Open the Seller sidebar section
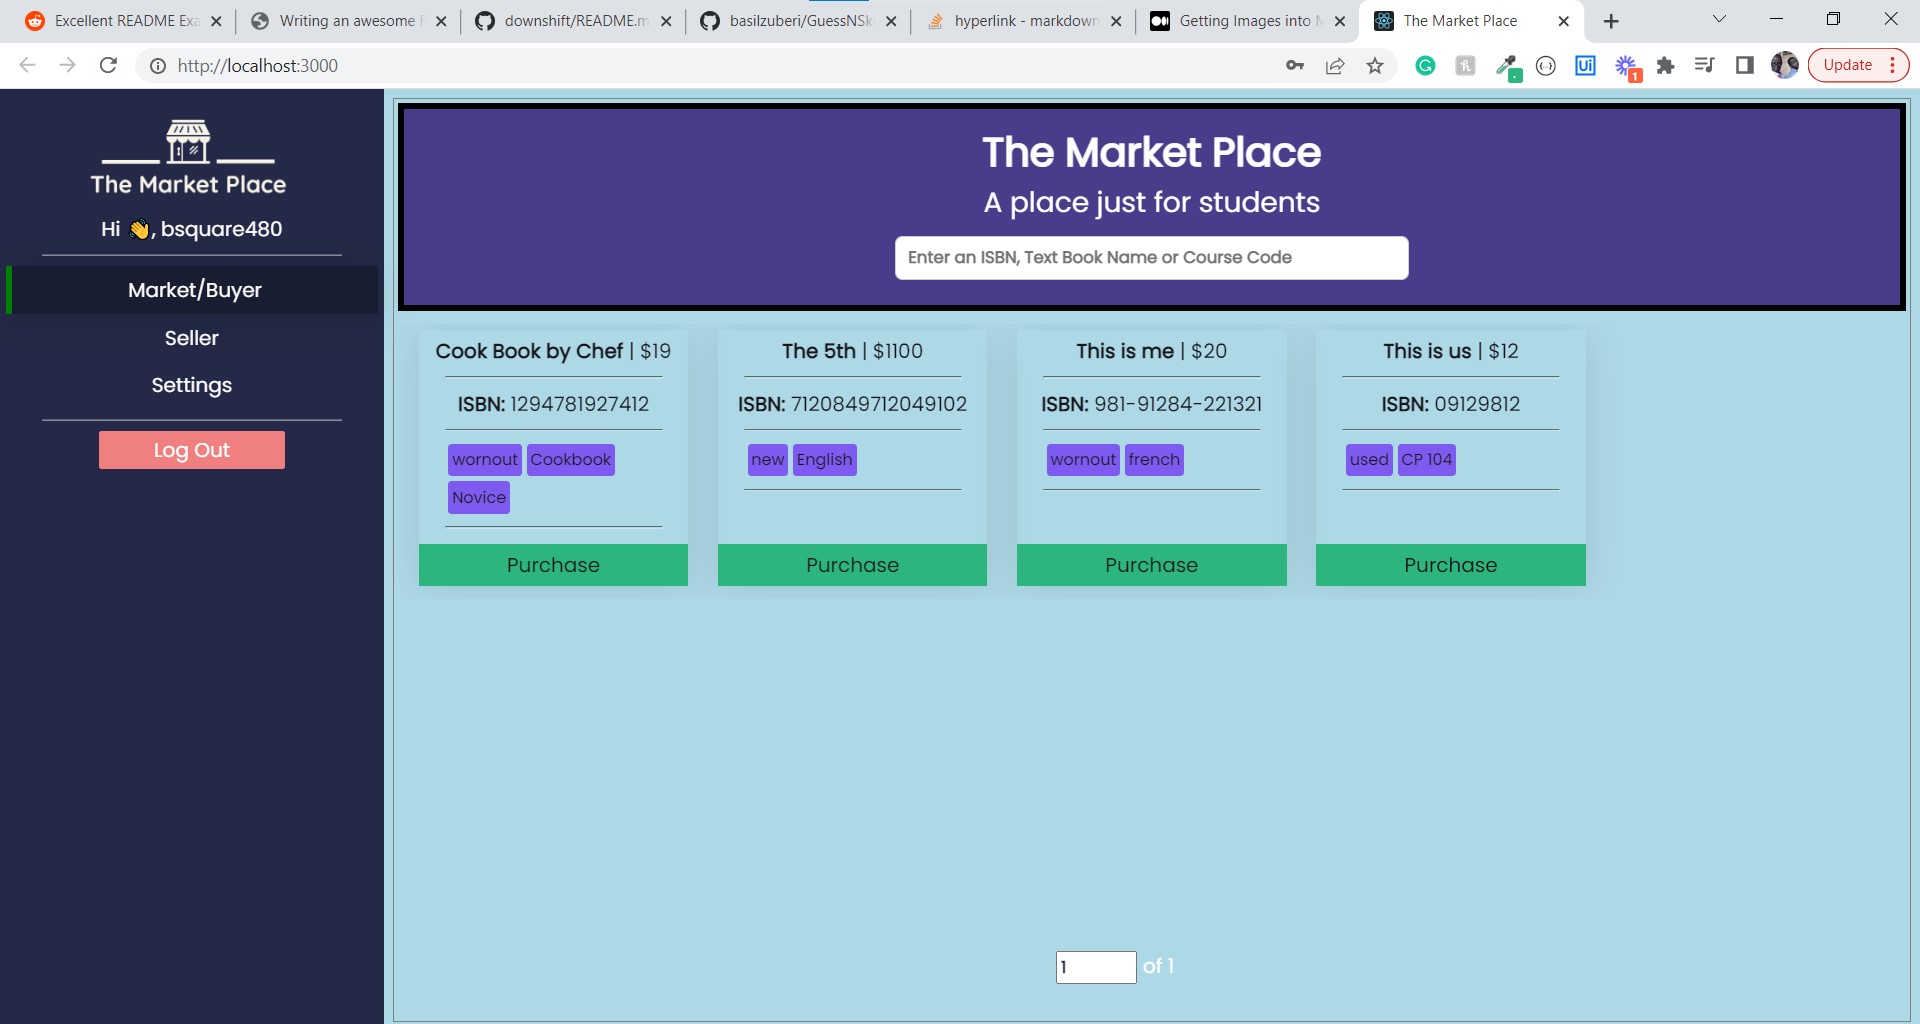This screenshot has width=1920, height=1024. 191,338
